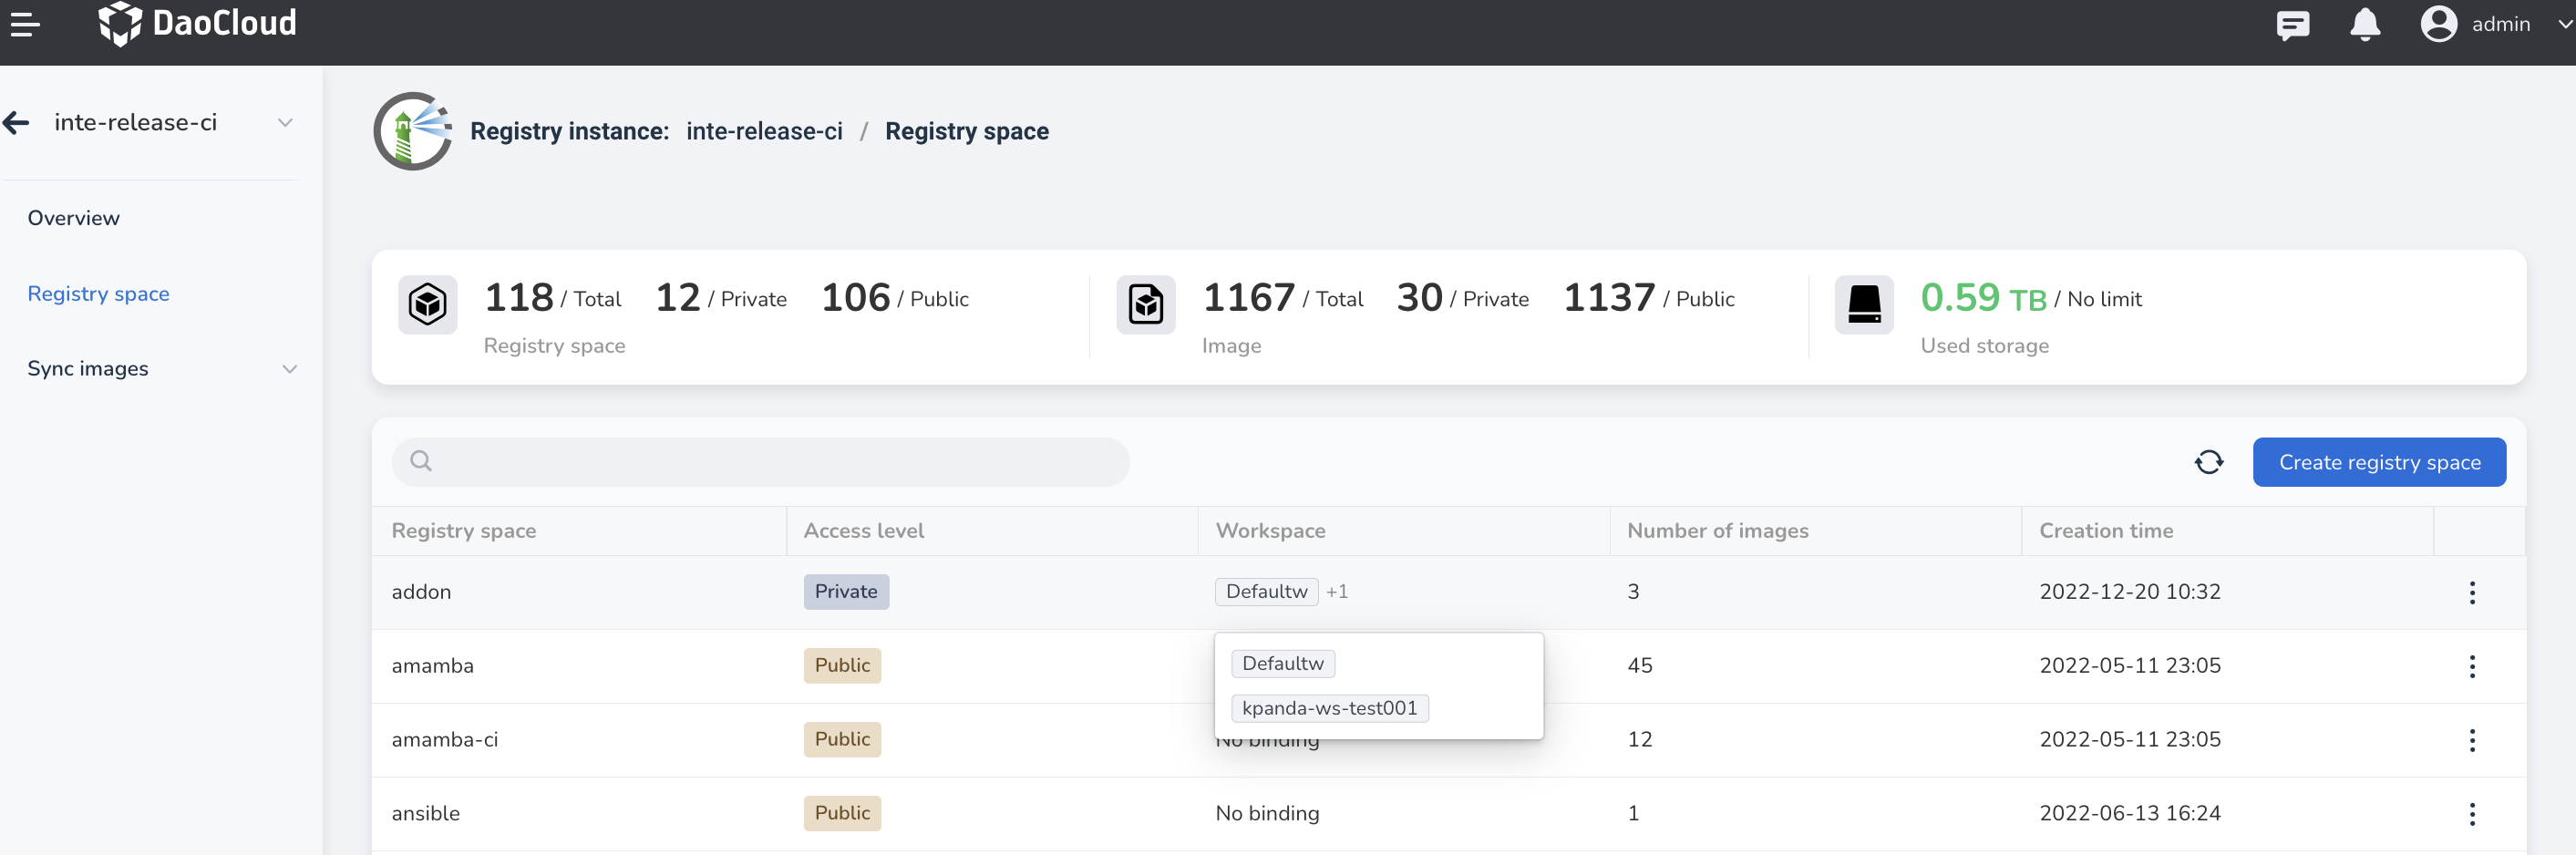Open the Sync images menu item
This screenshot has height=855, width=2576.
tap(88, 369)
